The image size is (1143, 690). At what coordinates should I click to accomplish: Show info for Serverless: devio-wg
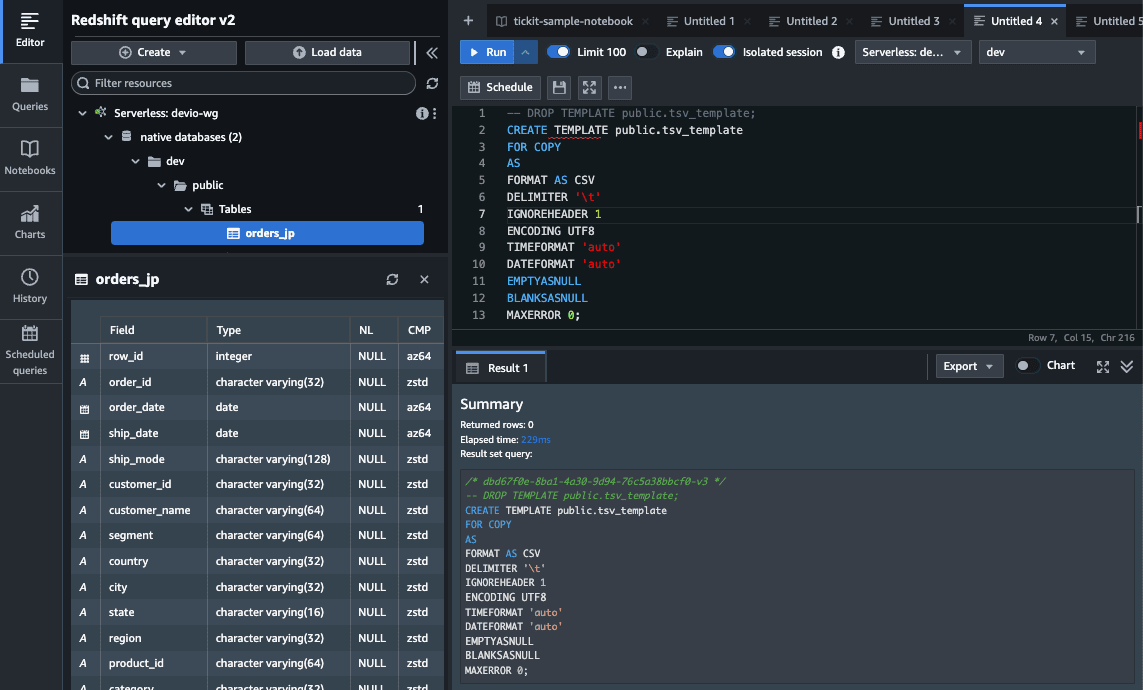pyautogui.click(x=421, y=113)
